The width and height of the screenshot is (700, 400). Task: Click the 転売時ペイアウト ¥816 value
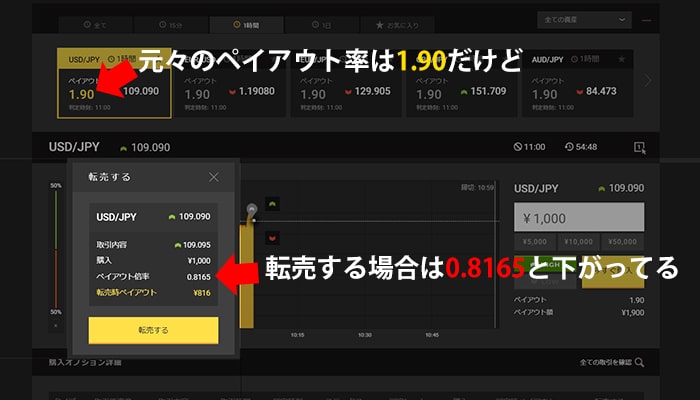click(202, 293)
